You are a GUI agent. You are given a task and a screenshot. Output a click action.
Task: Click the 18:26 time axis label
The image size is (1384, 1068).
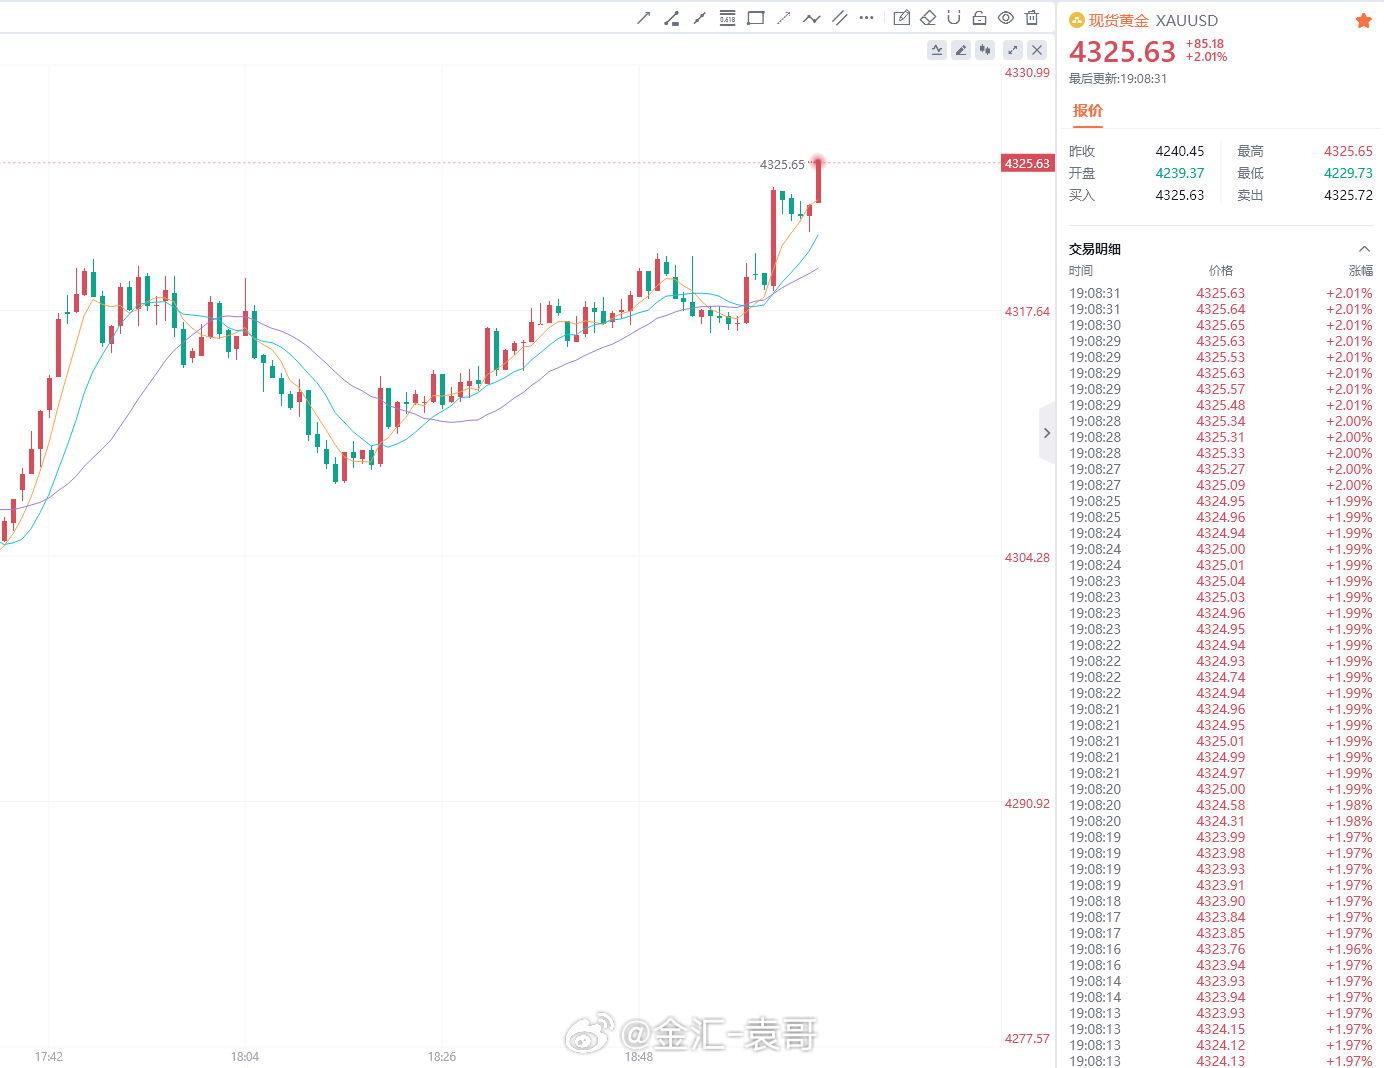[x=442, y=1057]
